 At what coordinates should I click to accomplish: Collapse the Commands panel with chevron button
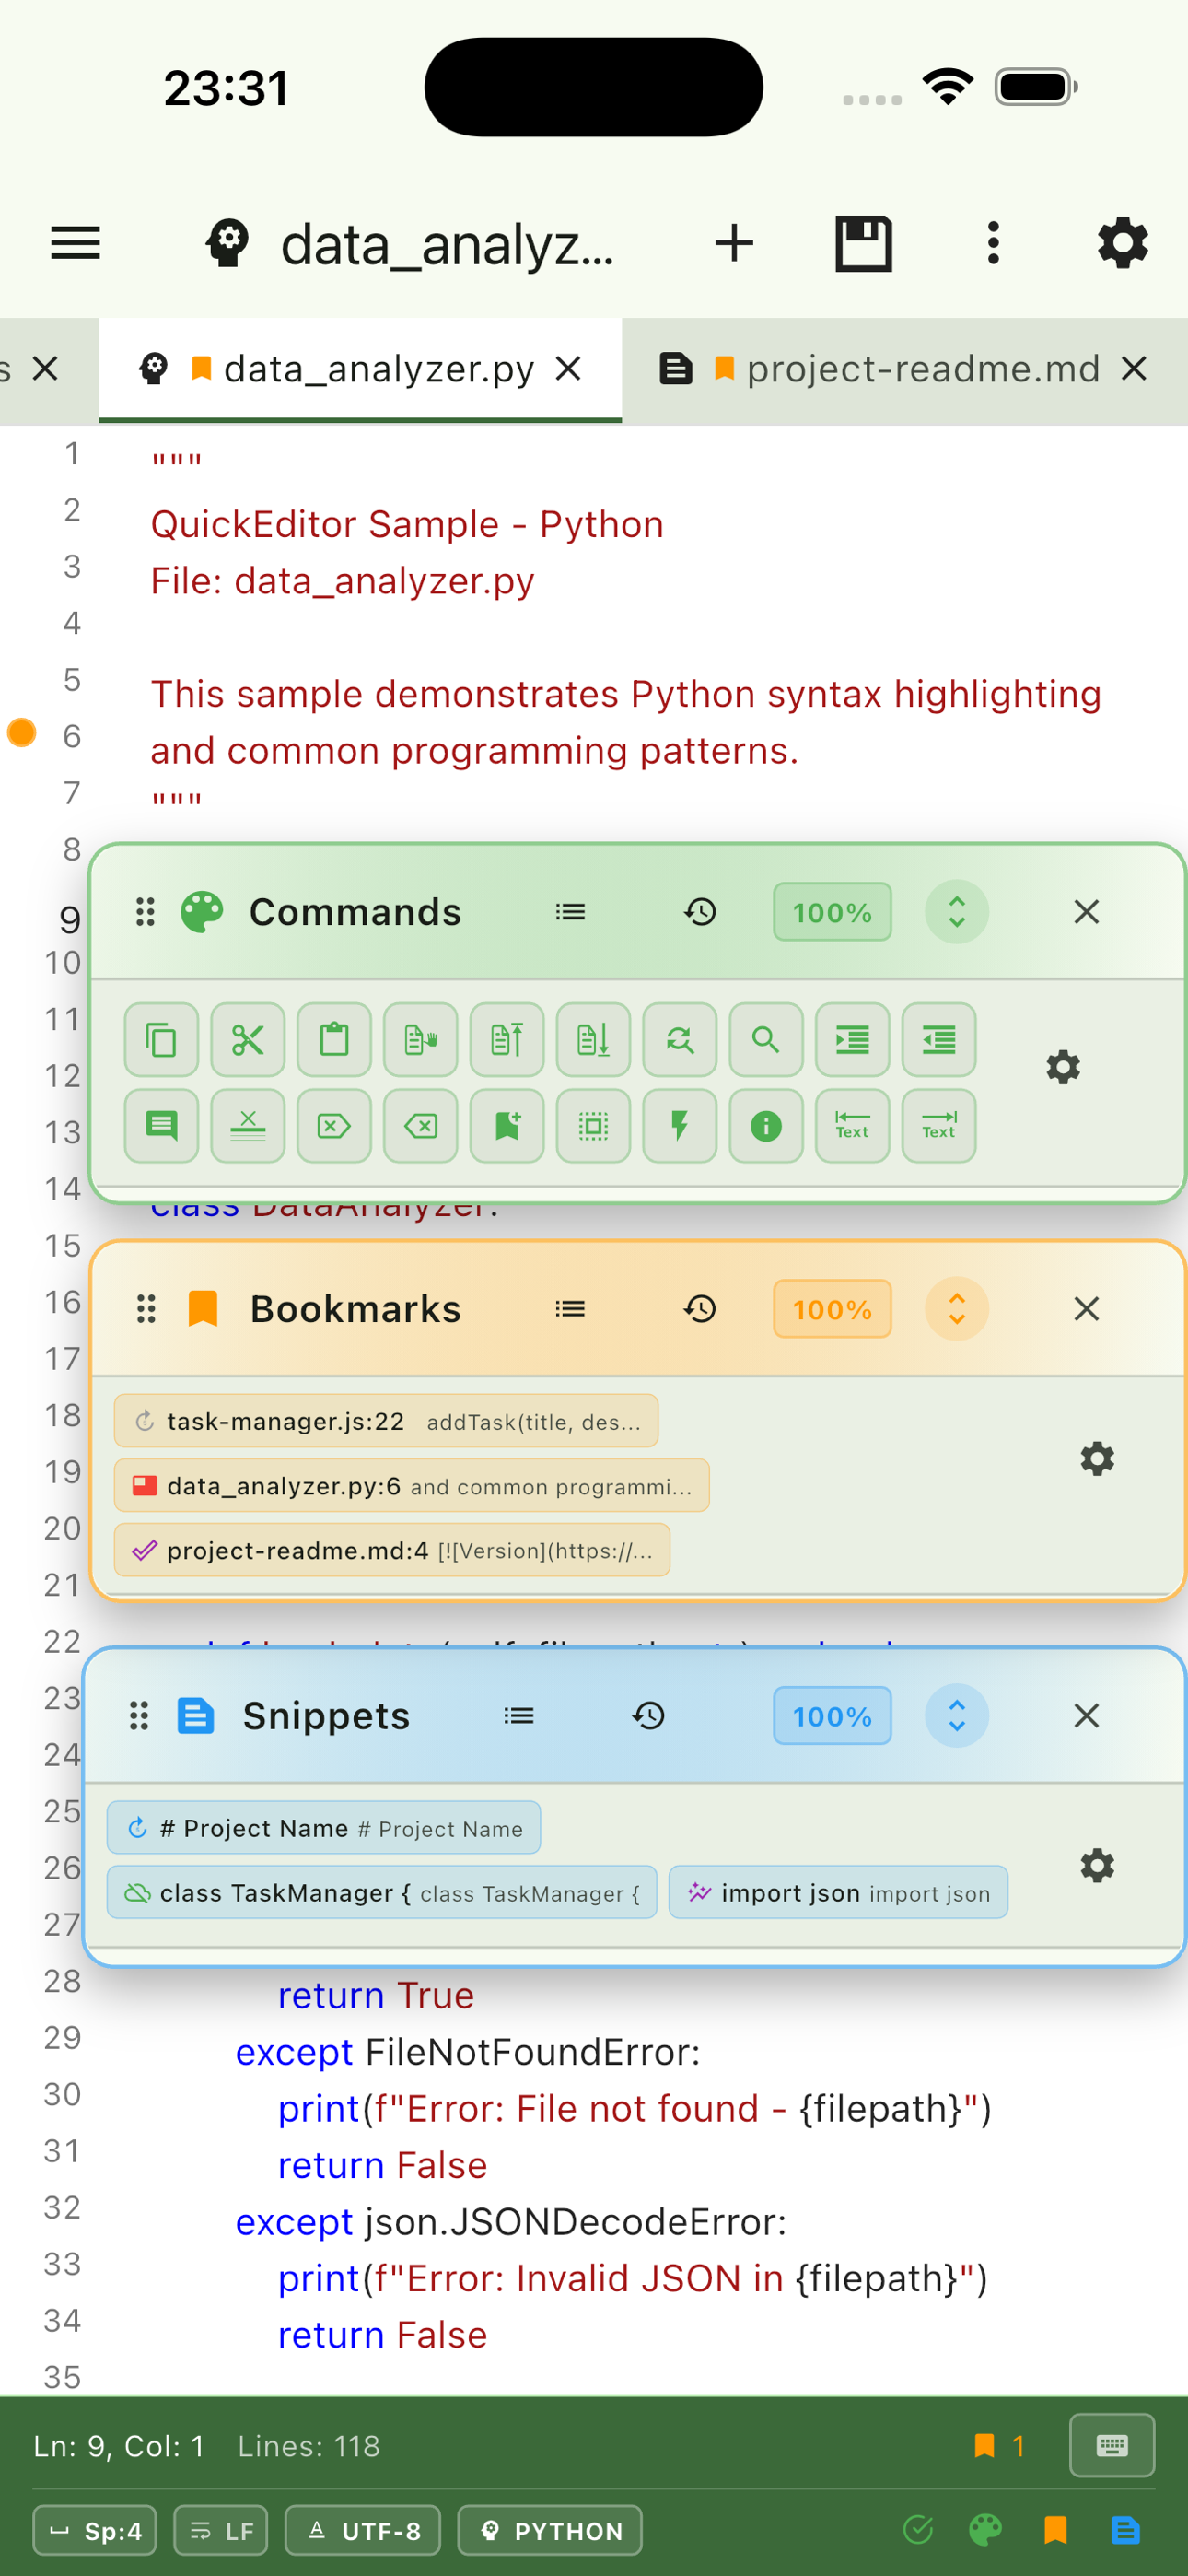click(x=956, y=912)
